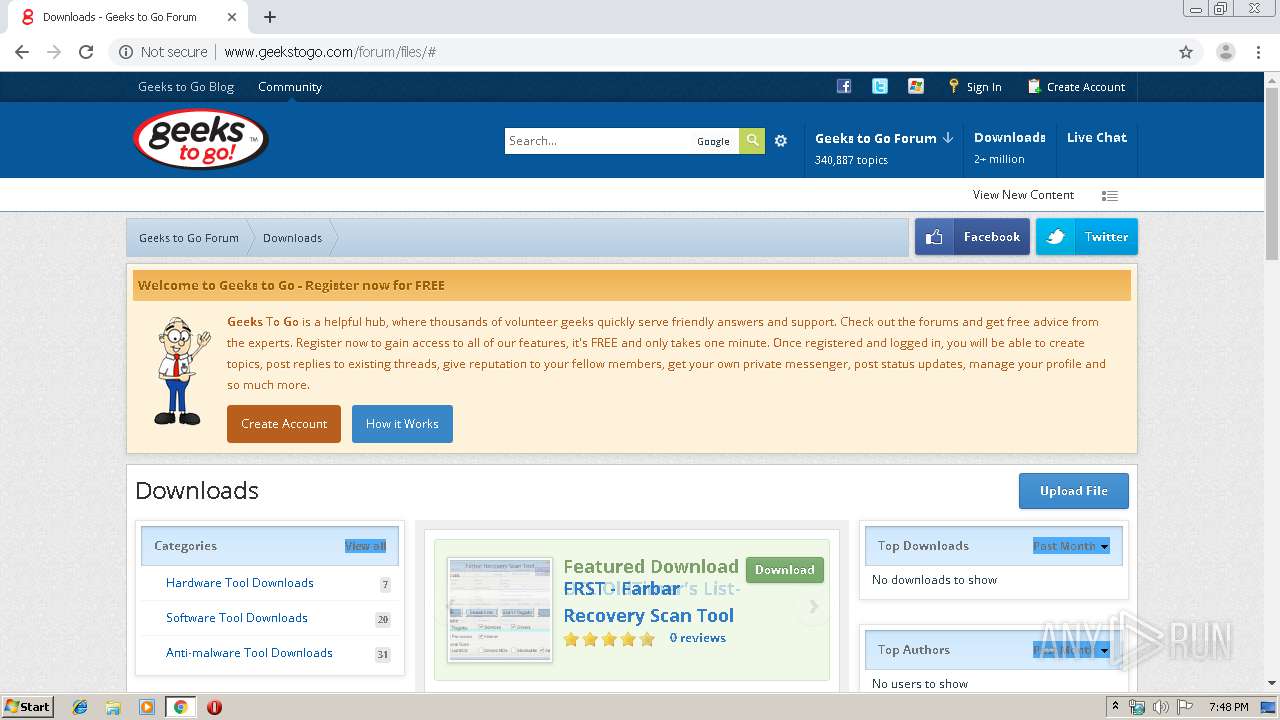This screenshot has height=720, width=1280.
Task: Expand the Geeks to Go Forum menu arrow
Action: 948,138
